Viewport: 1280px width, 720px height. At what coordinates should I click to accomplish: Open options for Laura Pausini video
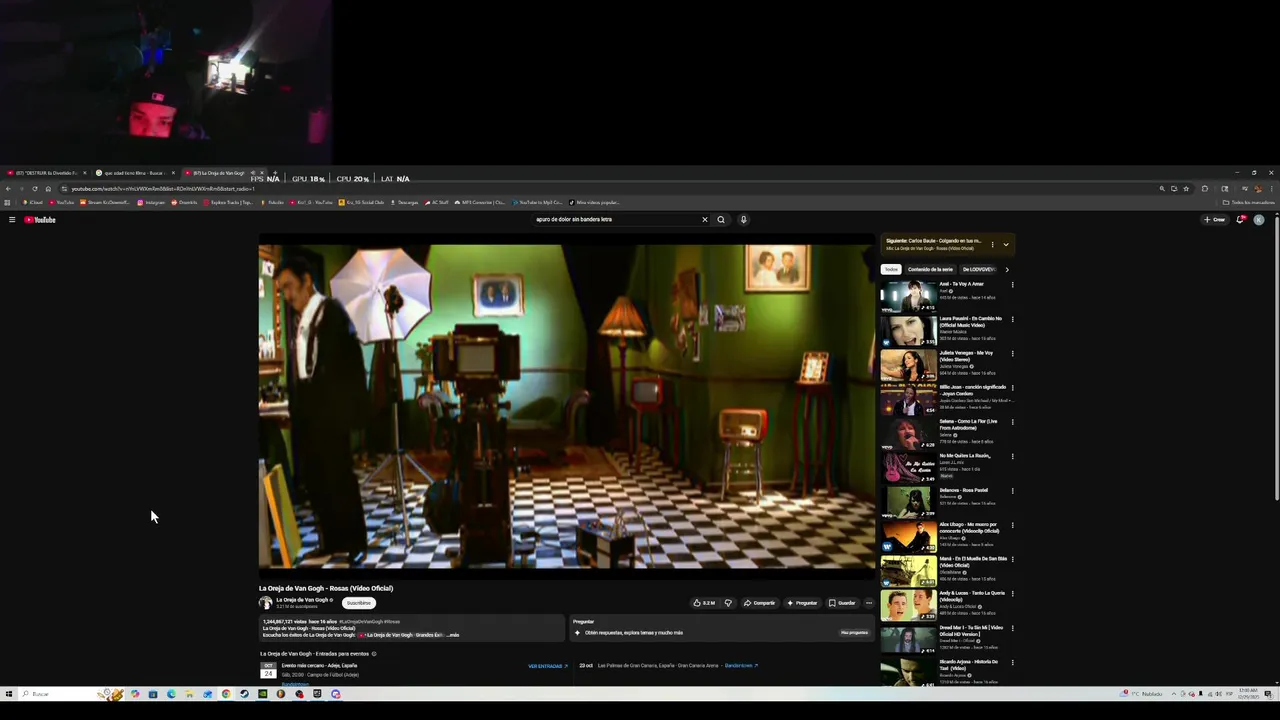[1012, 319]
